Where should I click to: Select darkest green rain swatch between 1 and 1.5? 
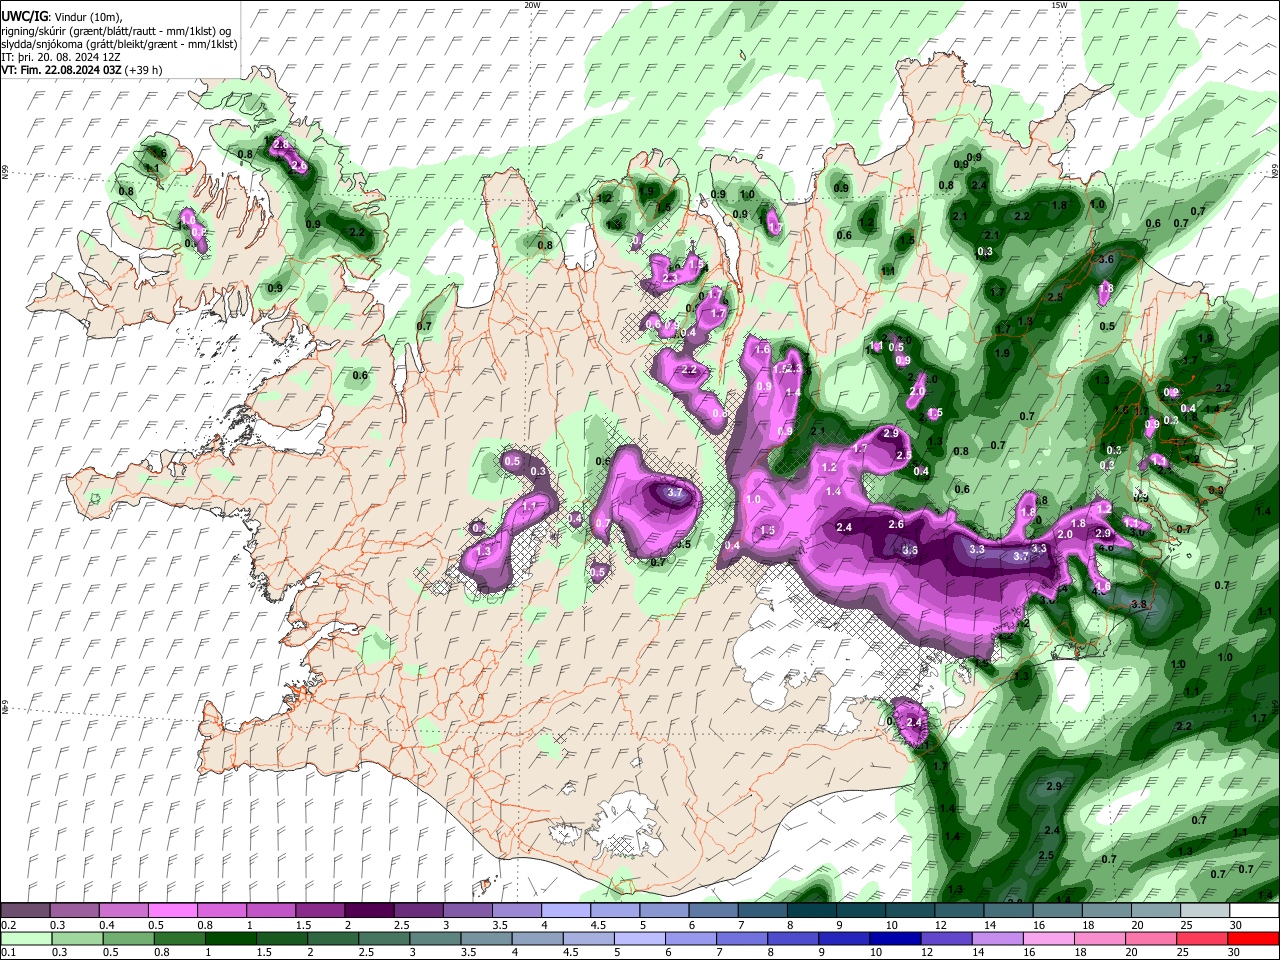(231, 938)
